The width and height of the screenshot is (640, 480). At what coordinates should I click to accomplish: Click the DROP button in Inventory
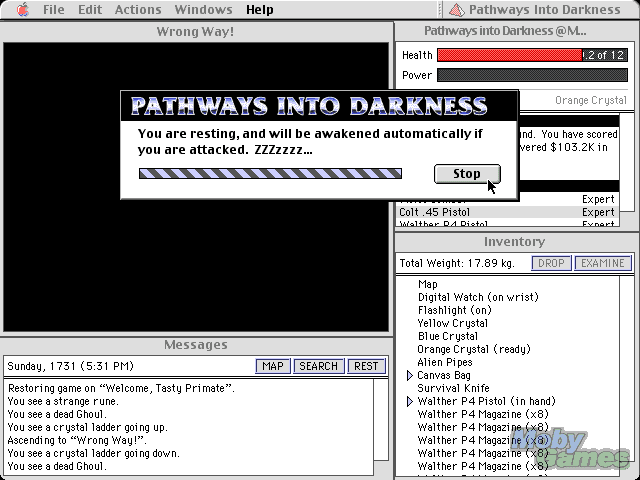551,263
